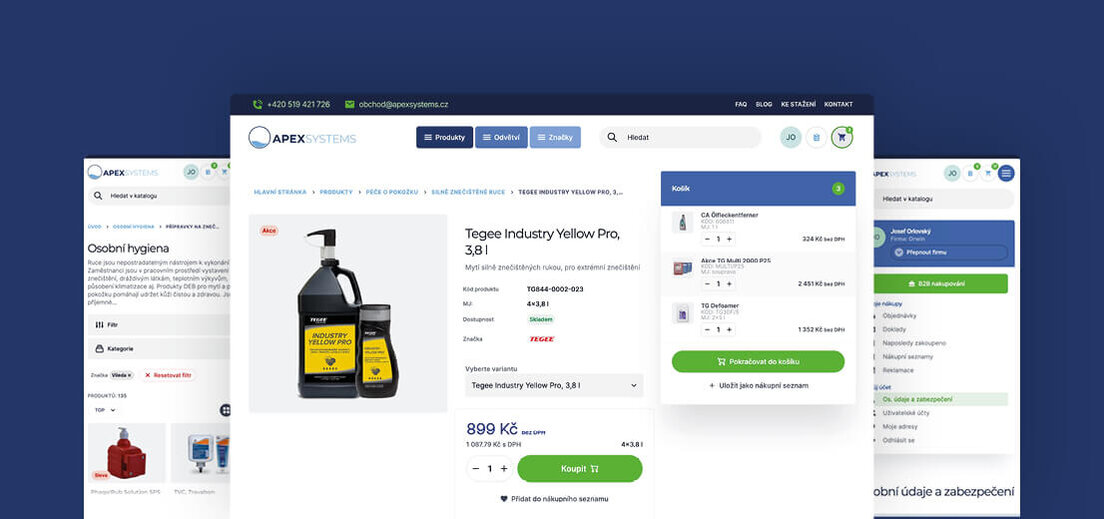
Task: Click the JO user avatar in main header
Action: [x=790, y=138]
